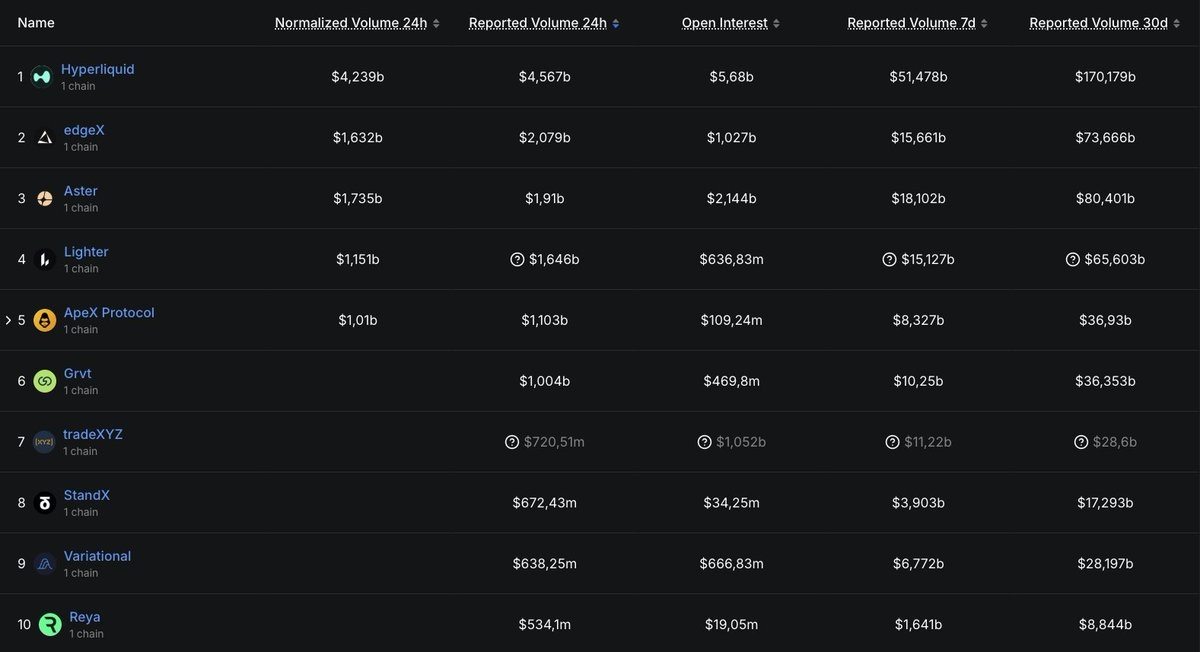Click edgeX's $2,079b reported volume

click(545, 137)
